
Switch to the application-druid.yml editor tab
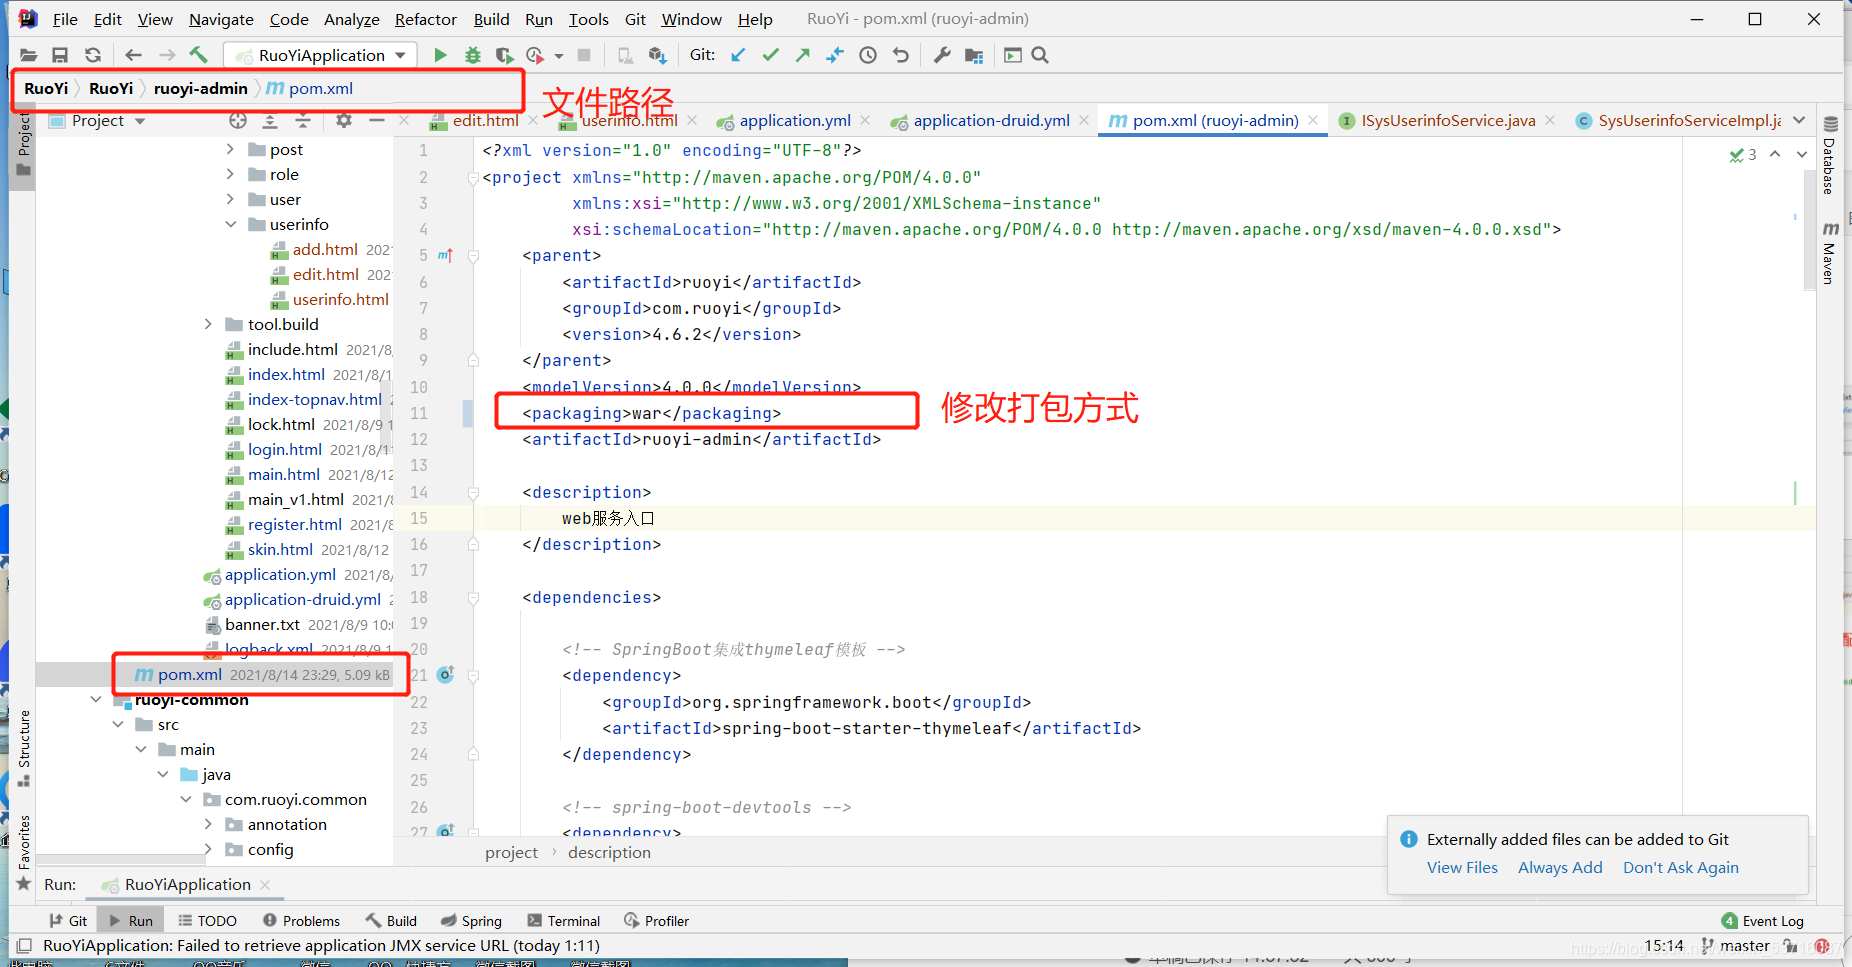[x=990, y=120]
